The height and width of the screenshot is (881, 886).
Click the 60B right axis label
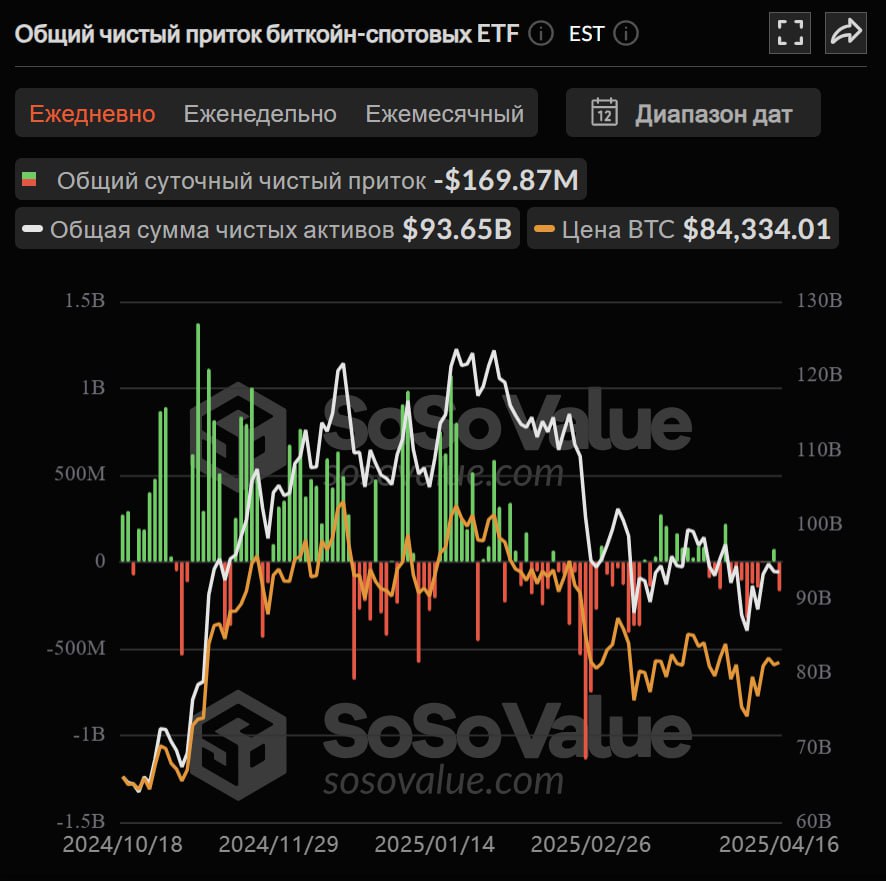point(814,821)
